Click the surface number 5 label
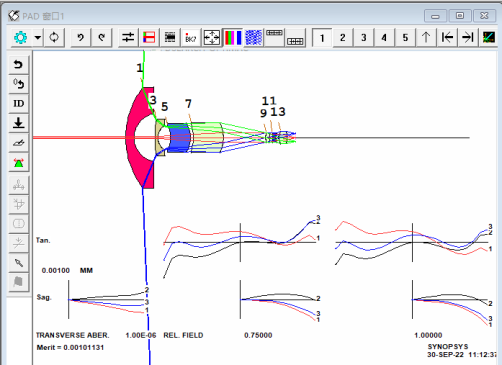Screen dimensions: 502x365 (x=164, y=107)
